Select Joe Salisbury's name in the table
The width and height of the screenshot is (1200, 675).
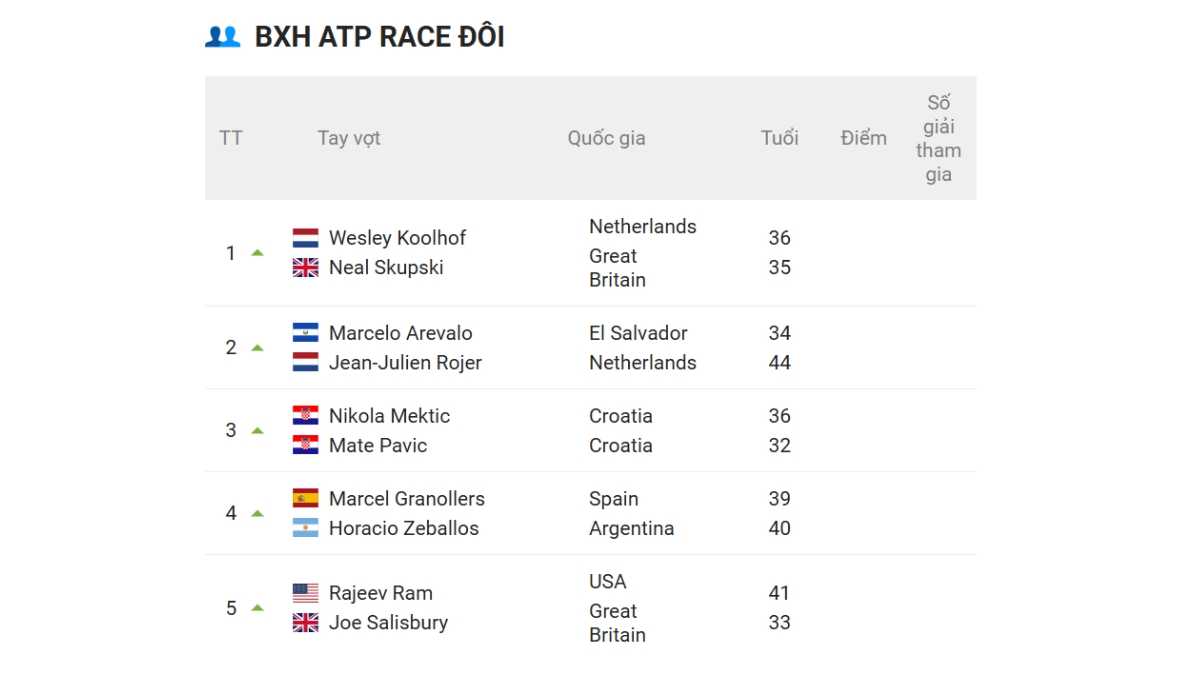(388, 623)
